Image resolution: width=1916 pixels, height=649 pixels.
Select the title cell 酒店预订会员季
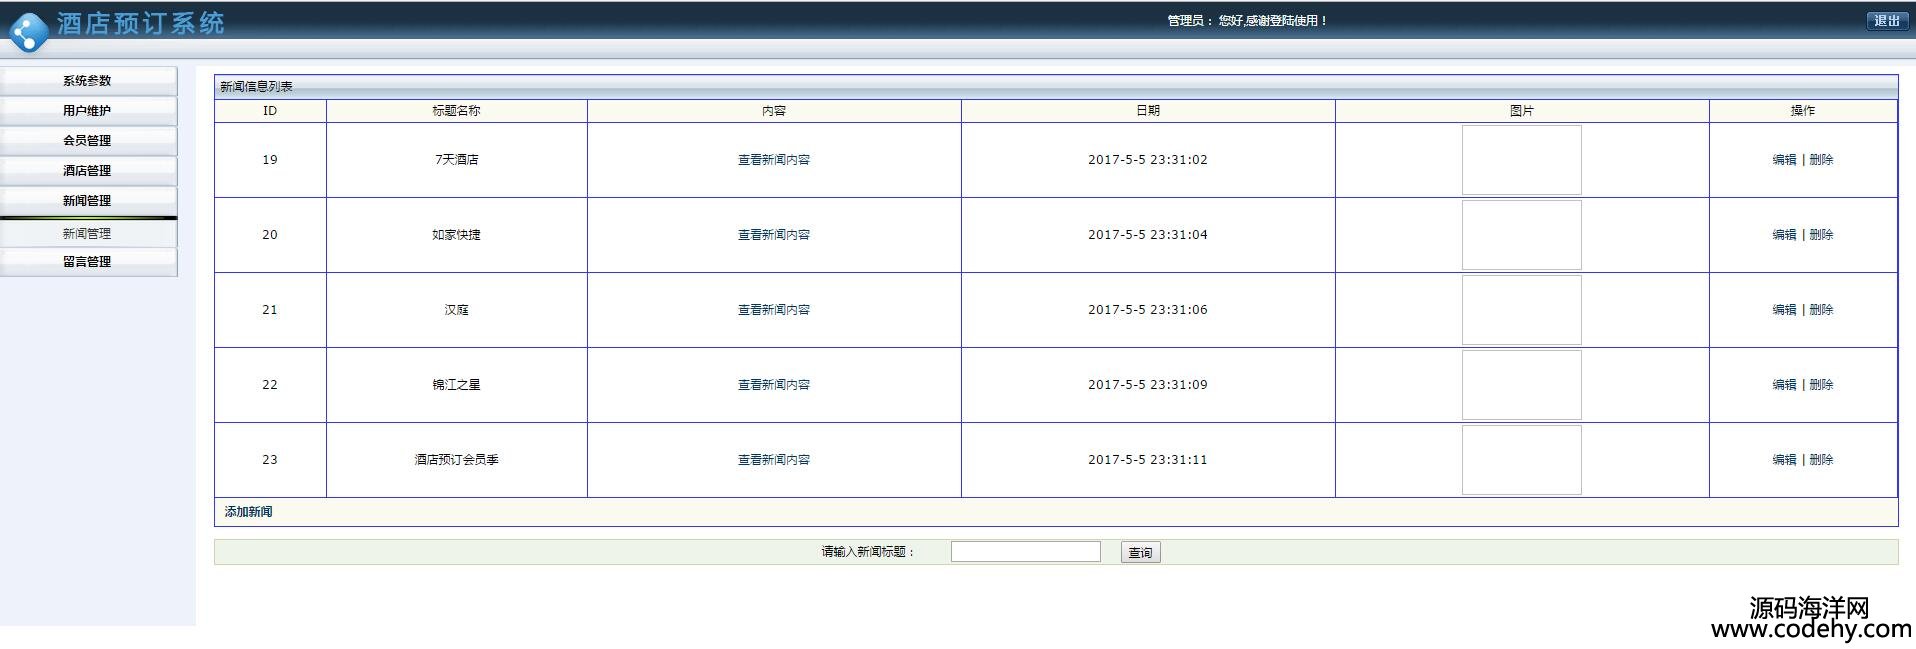point(456,460)
